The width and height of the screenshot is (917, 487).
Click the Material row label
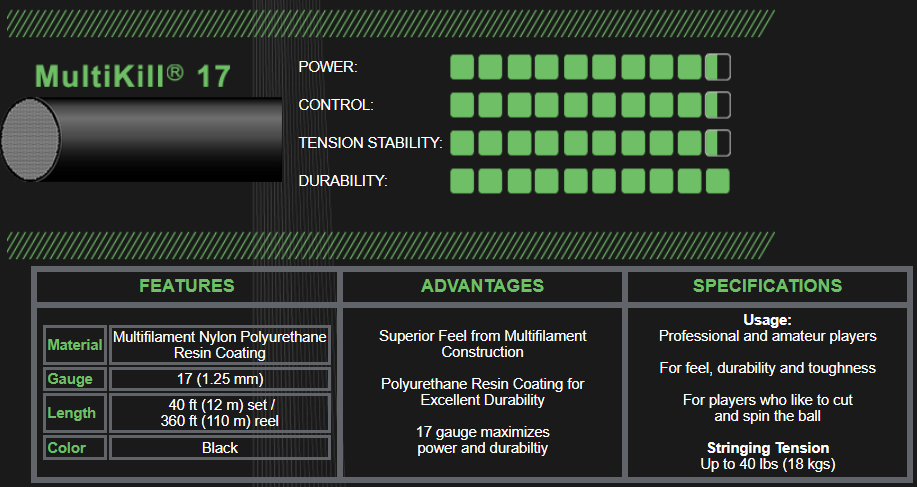click(75, 345)
